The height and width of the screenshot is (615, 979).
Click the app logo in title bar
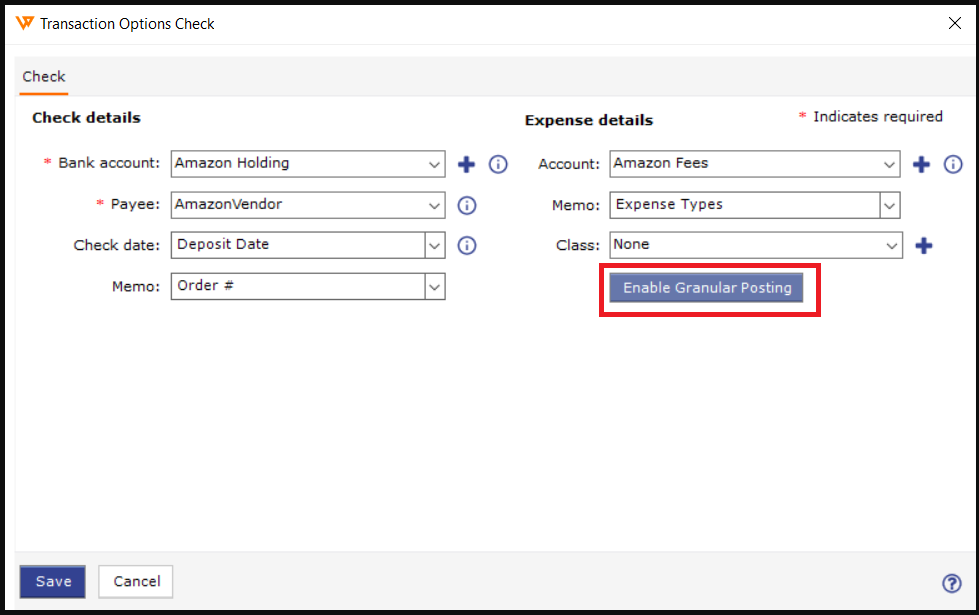[25, 23]
